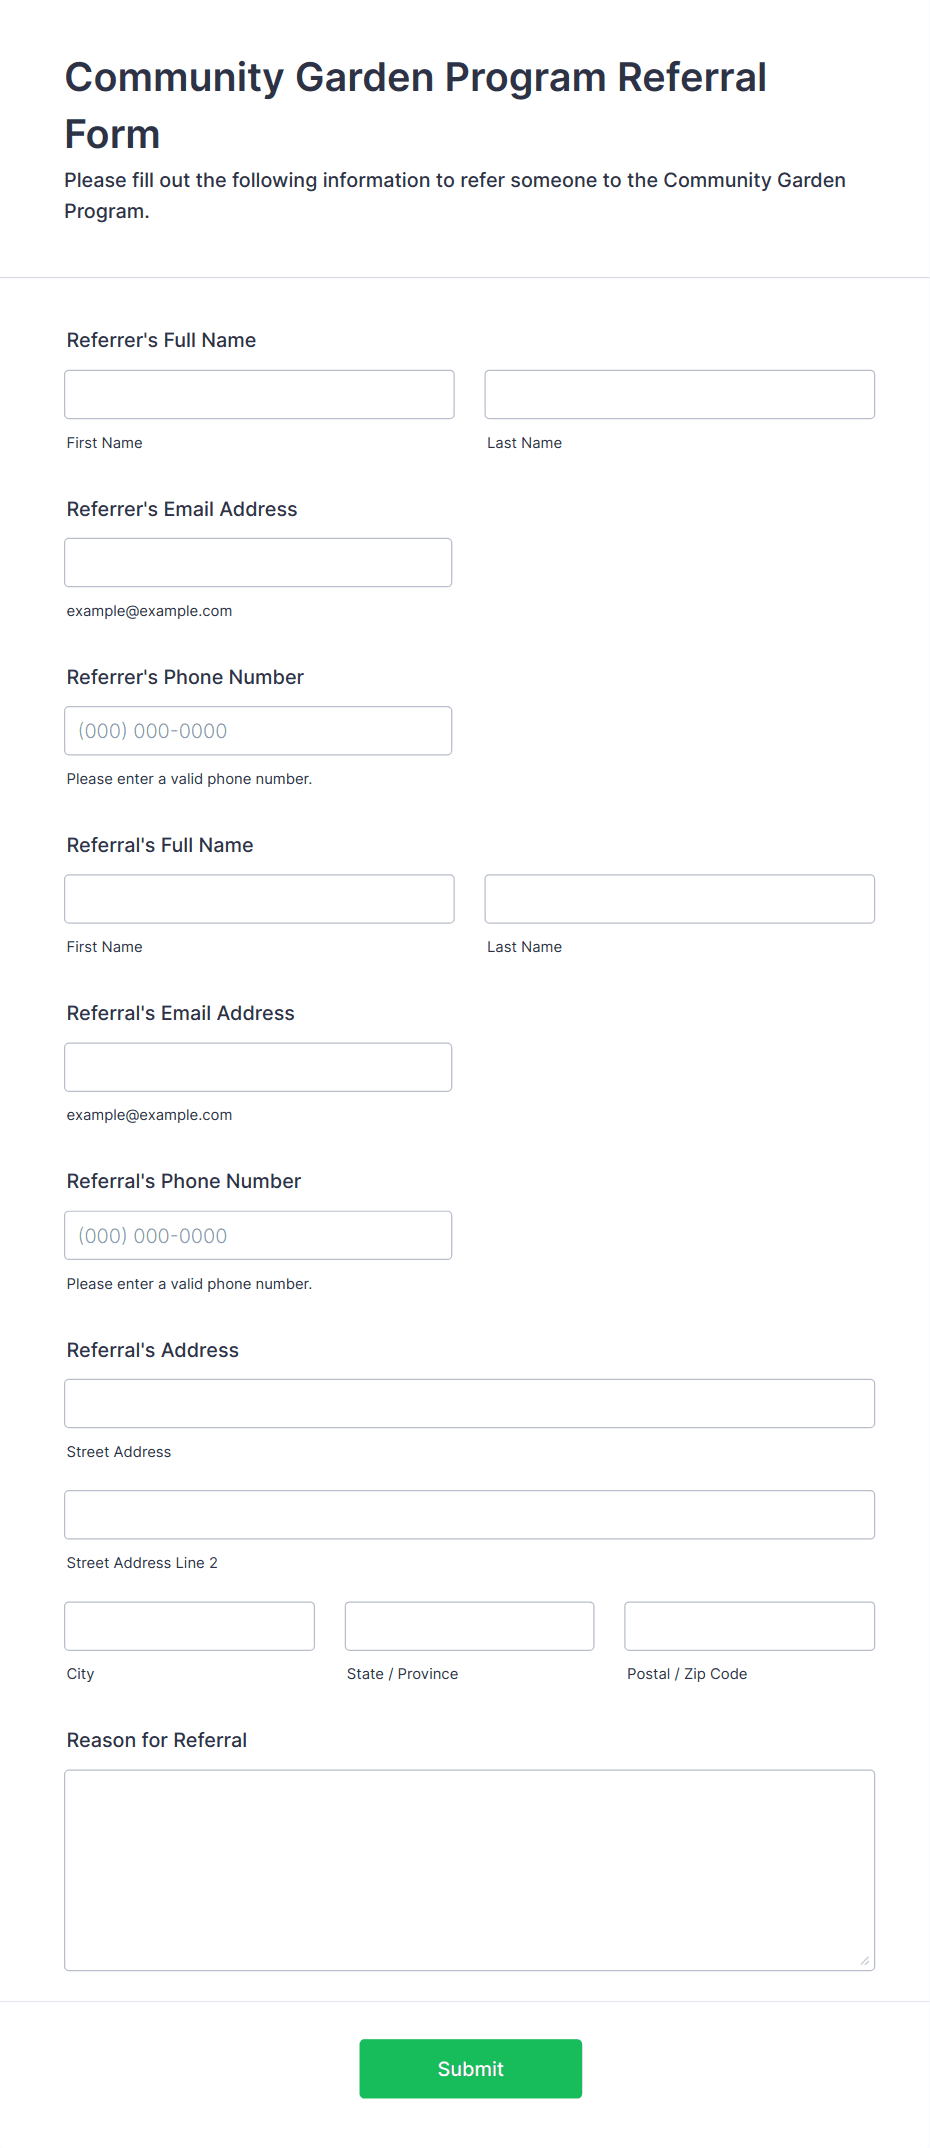Click the Postal / Zip Code field
930x2148 pixels.
(749, 1626)
